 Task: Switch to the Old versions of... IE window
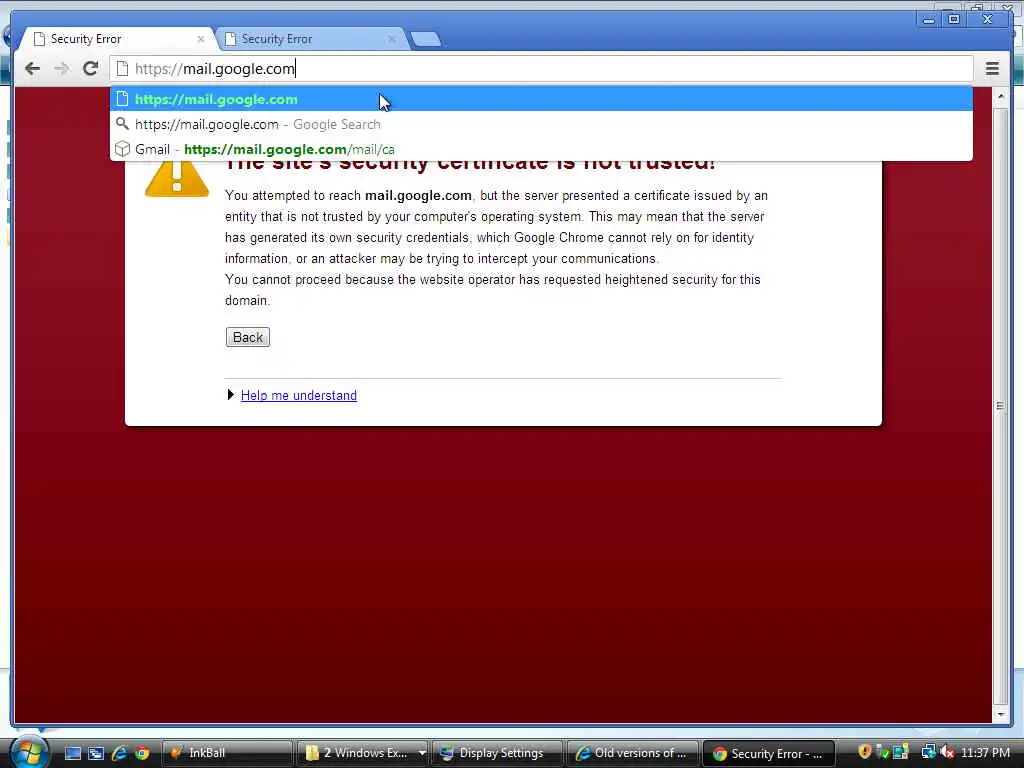[632, 753]
